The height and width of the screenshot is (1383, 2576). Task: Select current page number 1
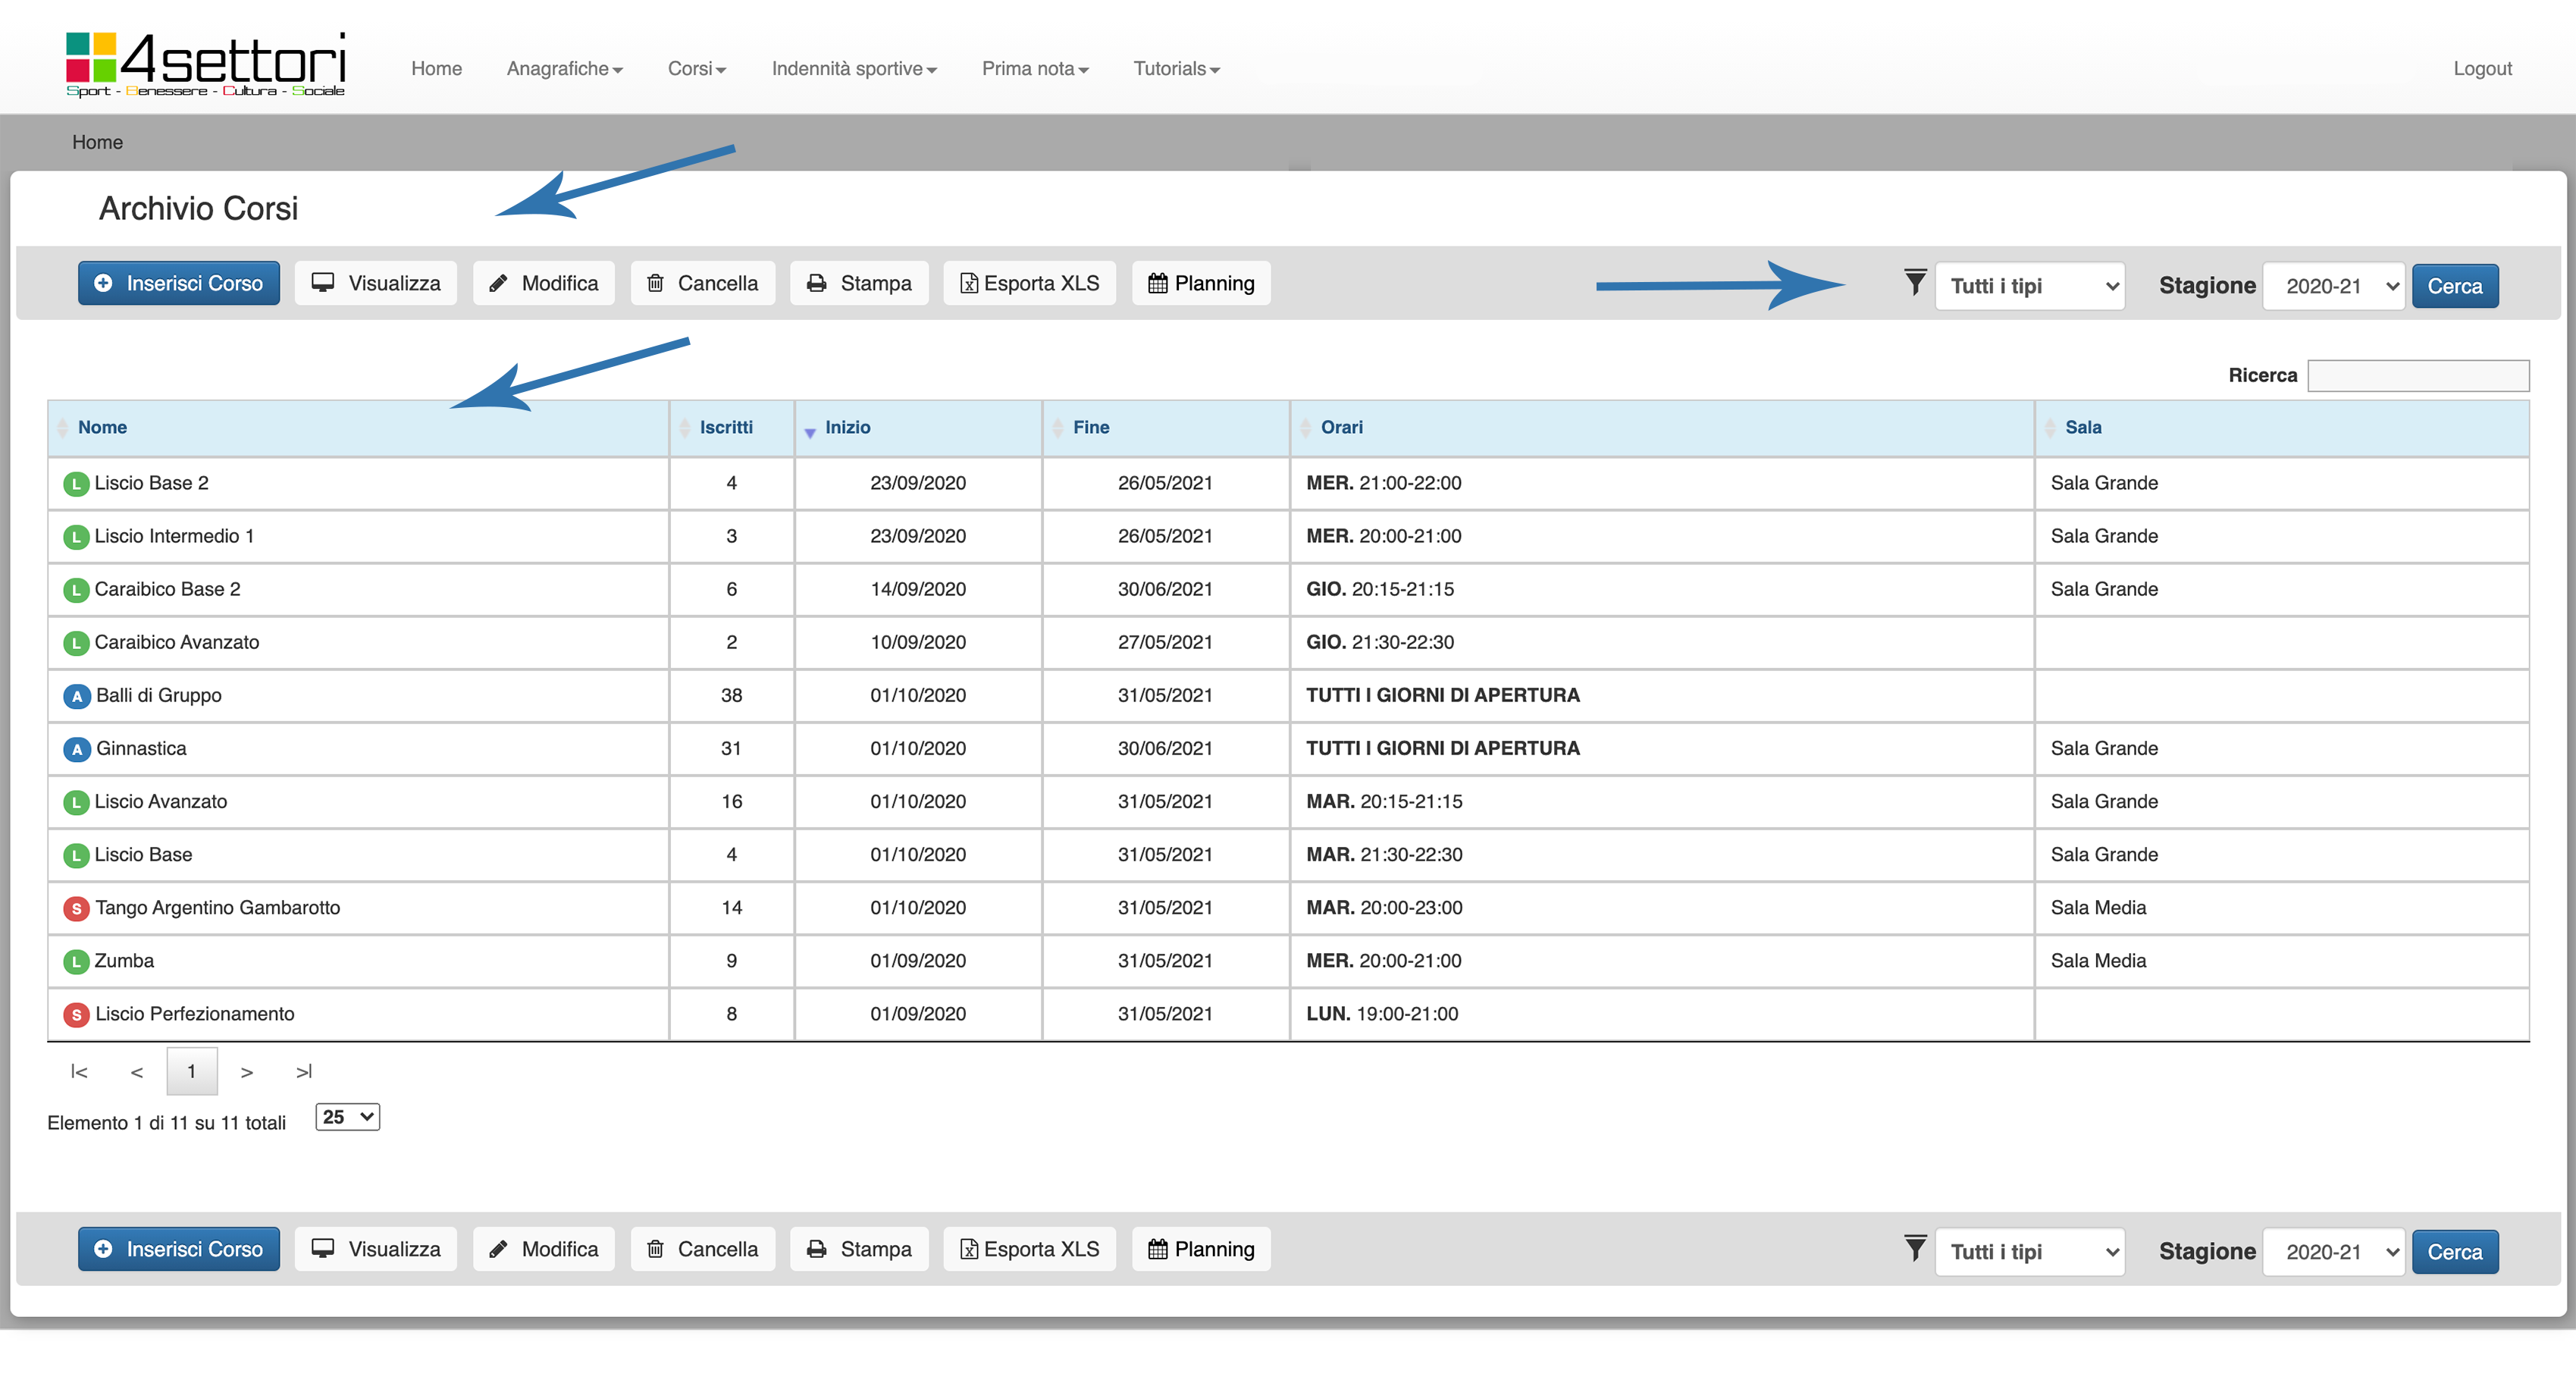tap(192, 1072)
